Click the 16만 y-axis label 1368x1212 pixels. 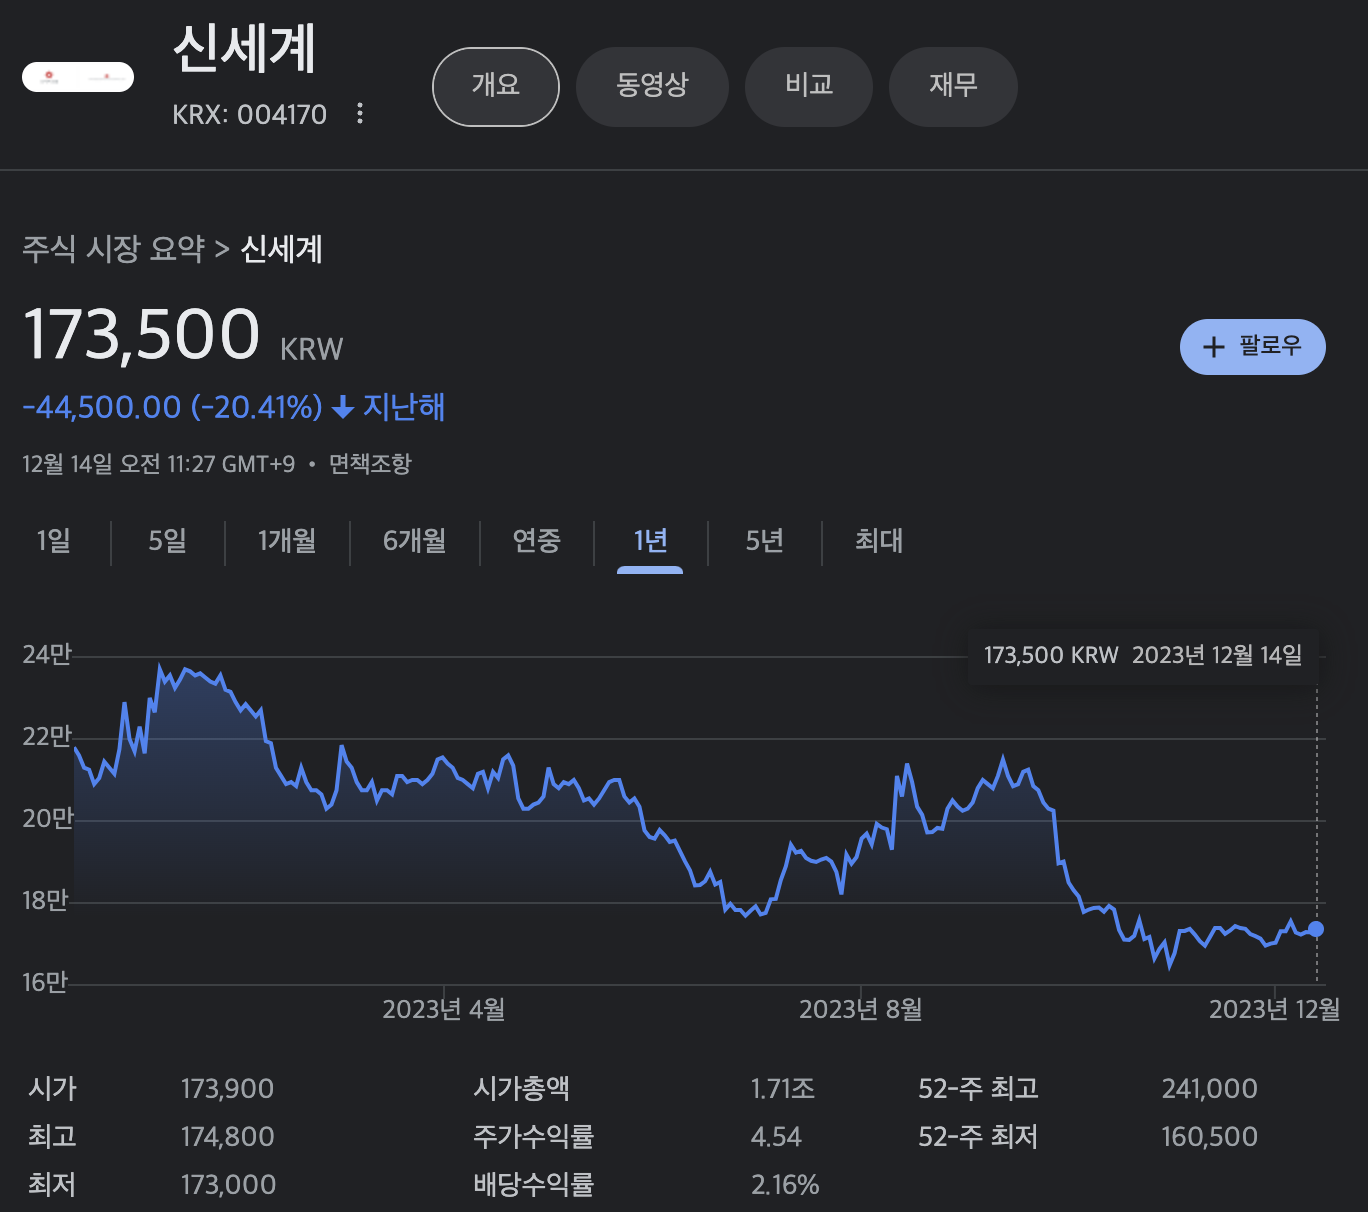click(x=45, y=982)
